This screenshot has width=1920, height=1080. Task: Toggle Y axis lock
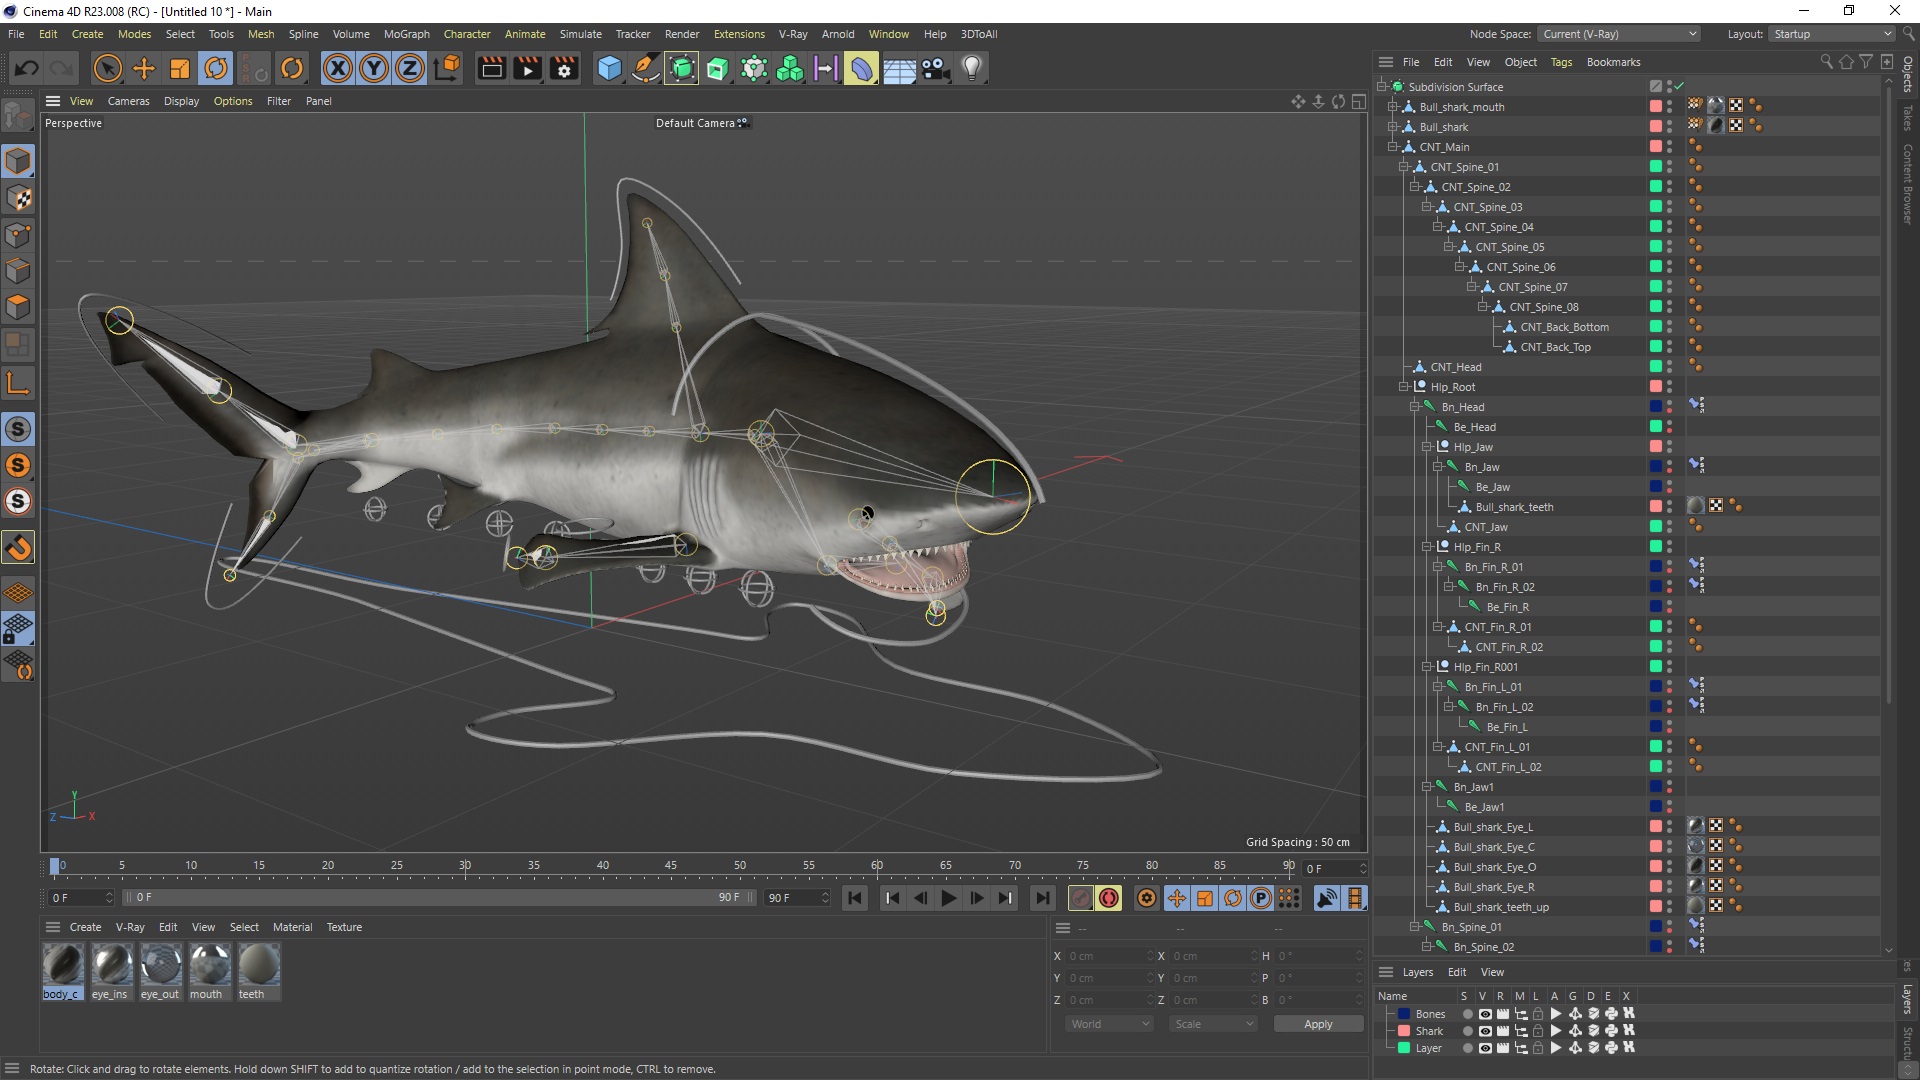(374, 68)
